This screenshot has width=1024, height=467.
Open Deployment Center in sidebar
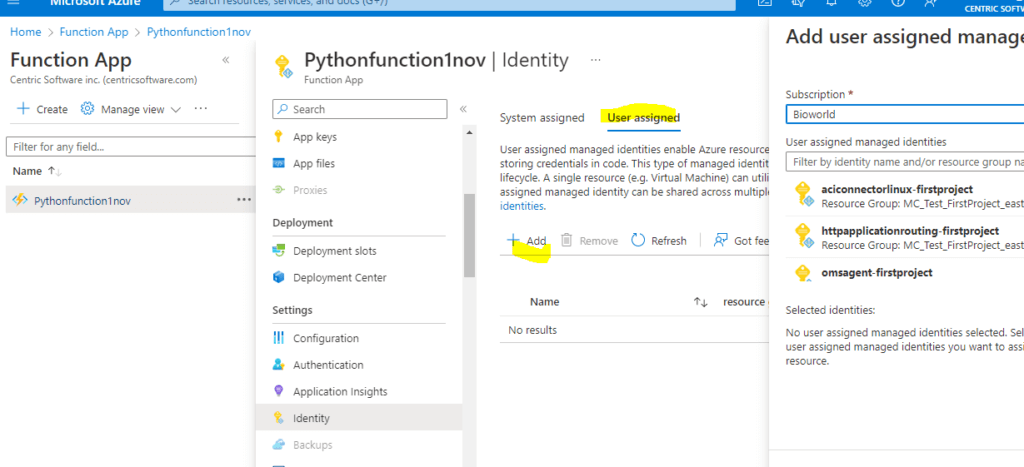click(339, 278)
